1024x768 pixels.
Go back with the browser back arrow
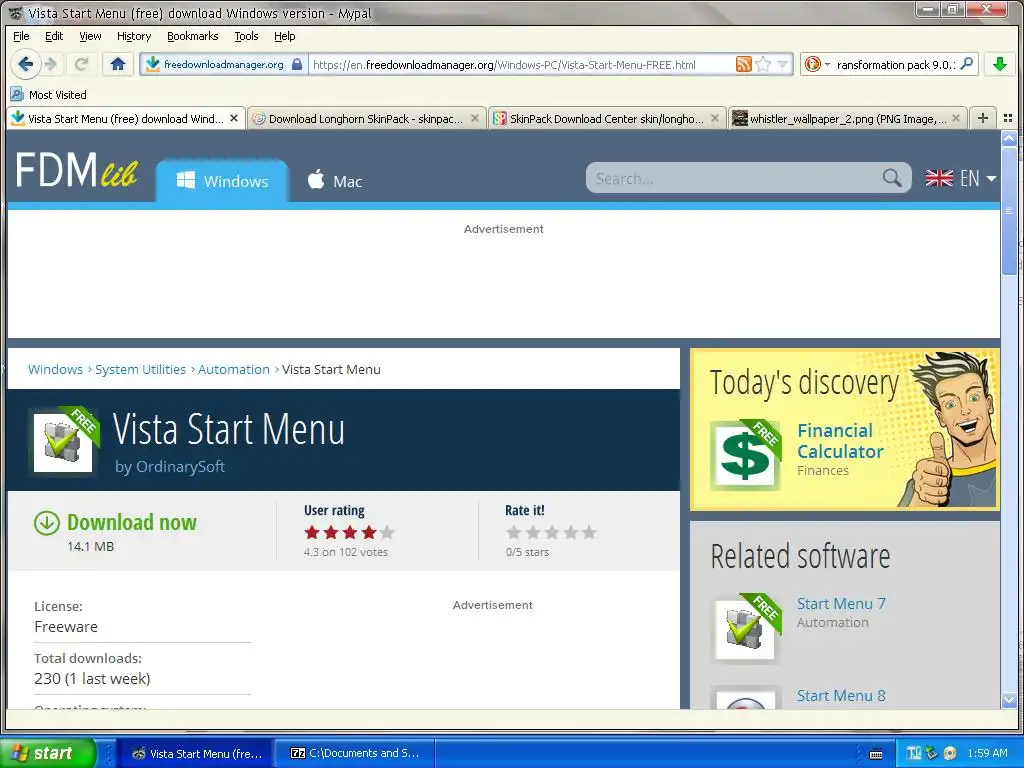point(25,64)
